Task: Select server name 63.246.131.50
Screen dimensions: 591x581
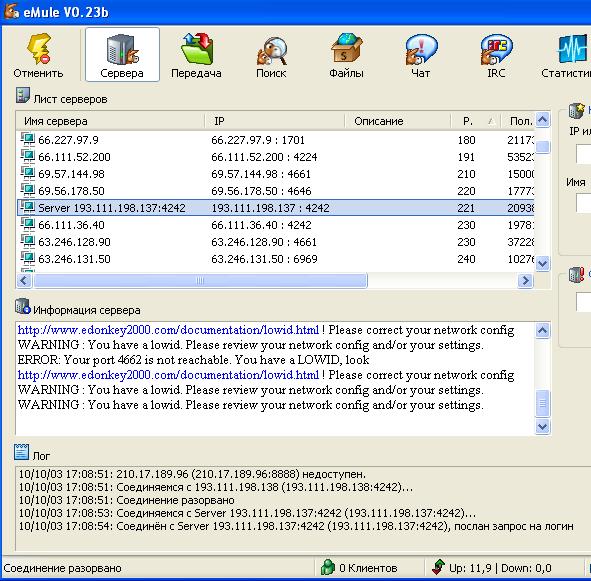Action: pos(74,259)
